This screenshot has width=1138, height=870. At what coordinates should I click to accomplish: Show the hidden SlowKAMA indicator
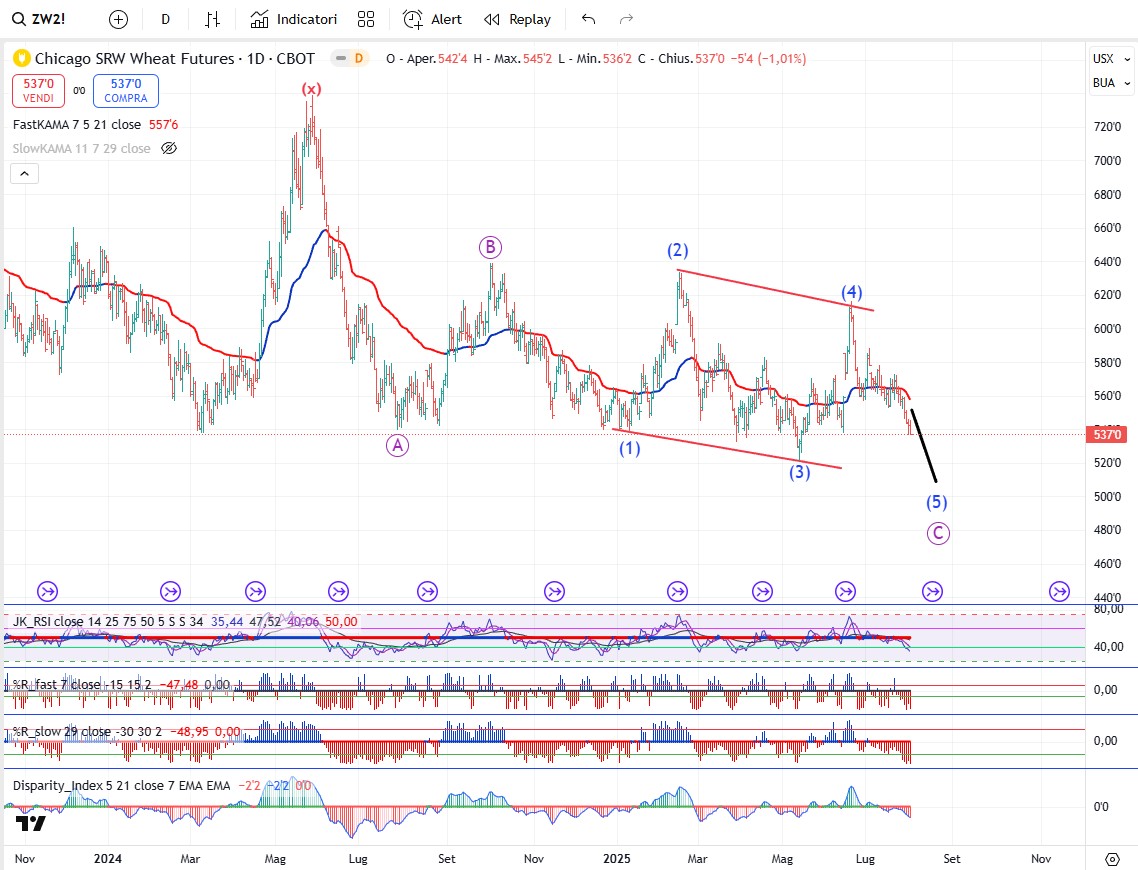[x=169, y=148]
